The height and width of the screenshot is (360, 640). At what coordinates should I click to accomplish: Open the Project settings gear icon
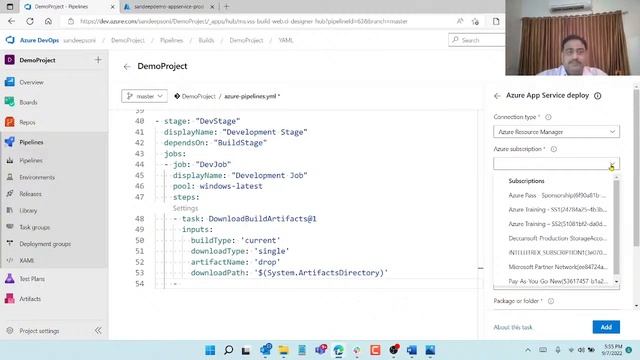[x=10, y=331]
